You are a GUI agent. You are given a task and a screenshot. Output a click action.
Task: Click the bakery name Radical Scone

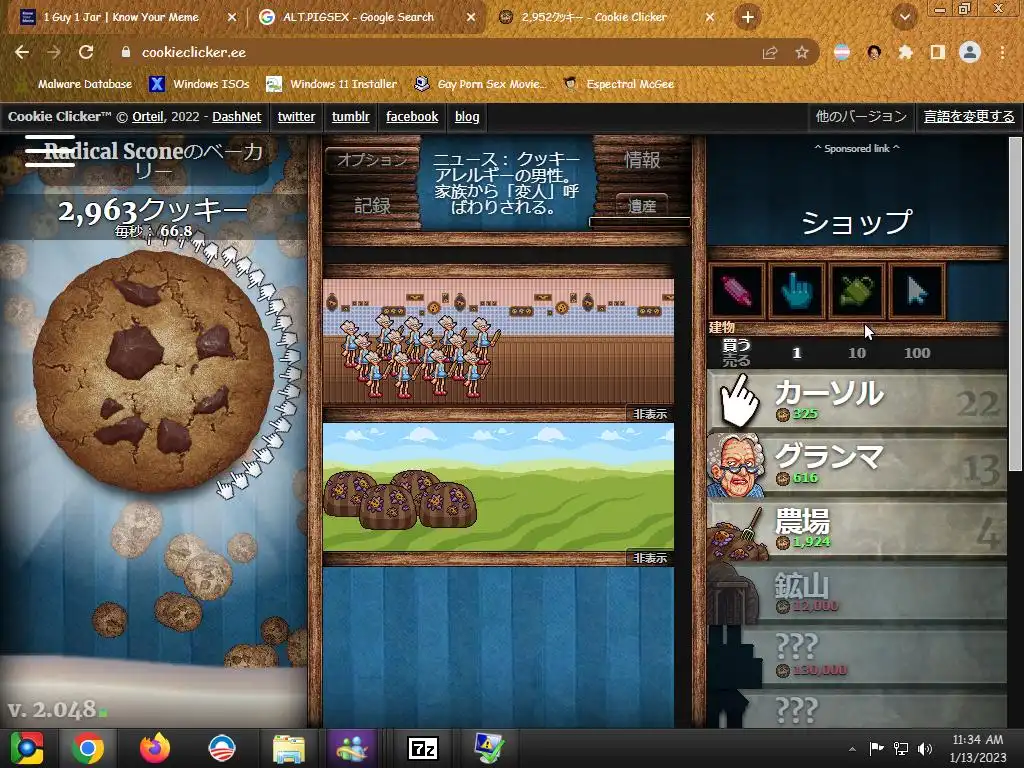pyautogui.click(x=153, y=160)
